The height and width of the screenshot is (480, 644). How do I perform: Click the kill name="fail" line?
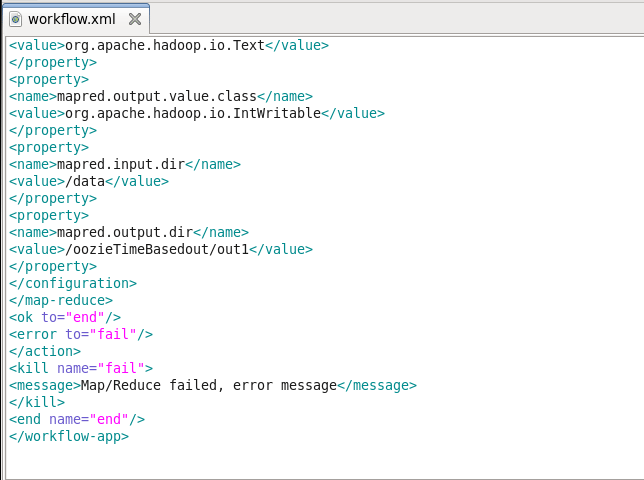coord(81,368)
